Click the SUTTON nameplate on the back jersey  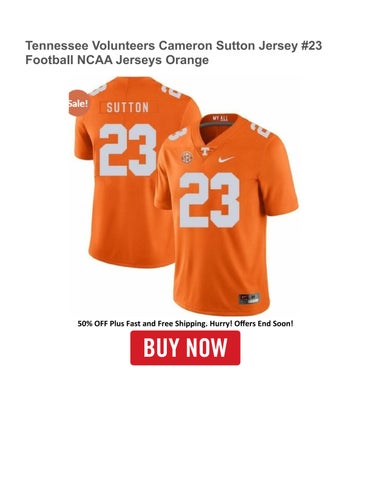pos(127,108)
